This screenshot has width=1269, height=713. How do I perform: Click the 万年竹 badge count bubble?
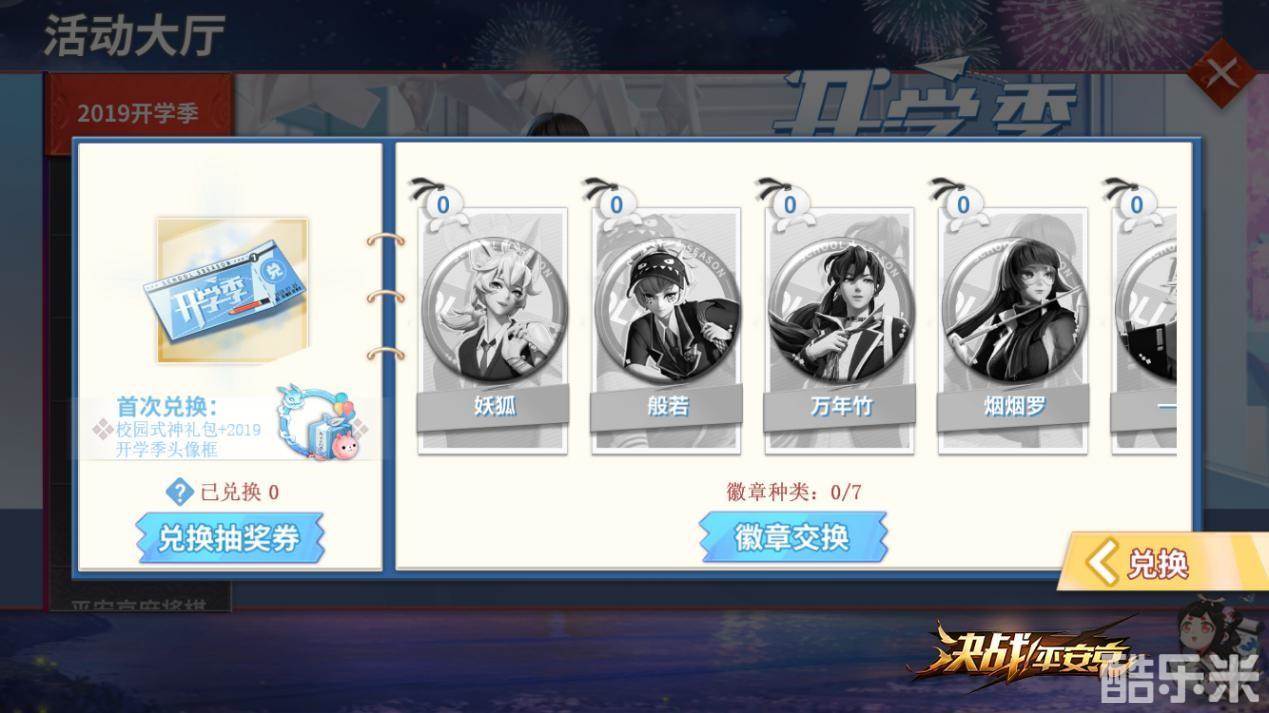coord(789,204)
